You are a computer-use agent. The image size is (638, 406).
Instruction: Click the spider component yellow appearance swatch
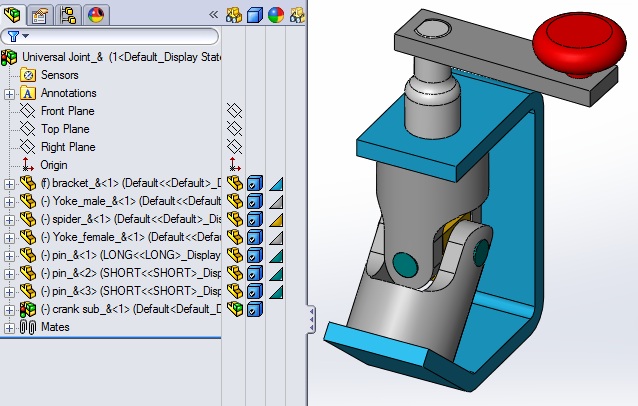pyautogui.click(x=277, y=219)
